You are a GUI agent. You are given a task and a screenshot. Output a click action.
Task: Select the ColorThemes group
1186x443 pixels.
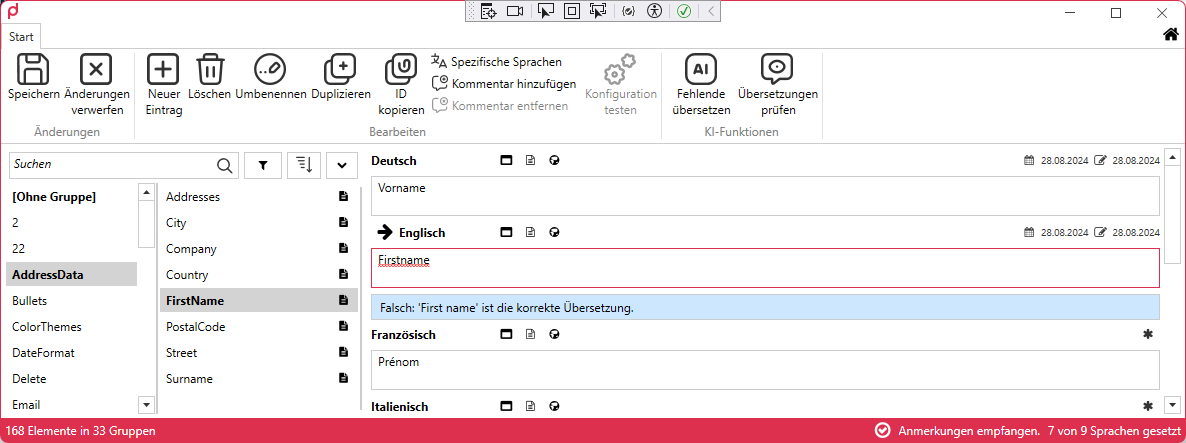pos(71,327)
